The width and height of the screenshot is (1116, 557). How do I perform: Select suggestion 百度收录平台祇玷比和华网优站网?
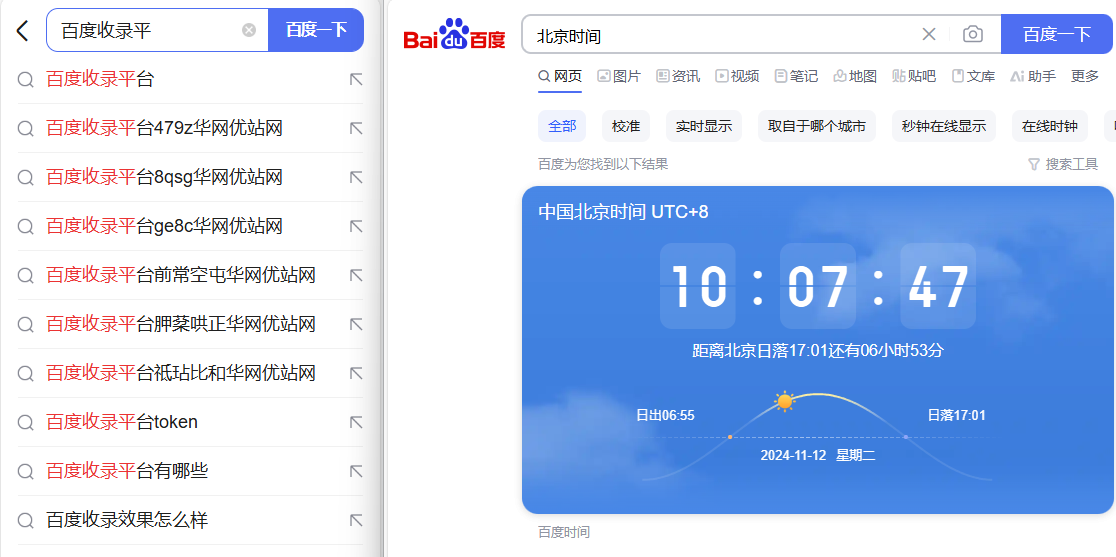tap(181, 373)
